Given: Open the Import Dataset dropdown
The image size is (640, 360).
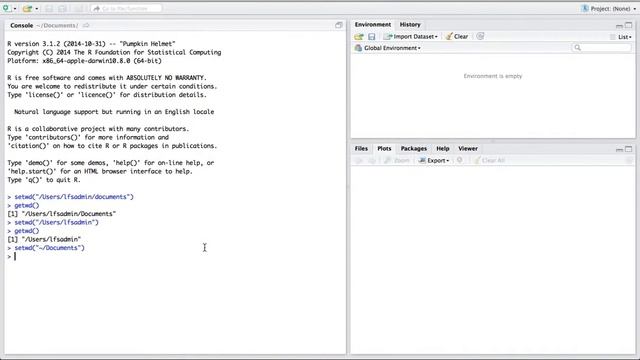Looking at the screenshot, I should pos(410,37).
